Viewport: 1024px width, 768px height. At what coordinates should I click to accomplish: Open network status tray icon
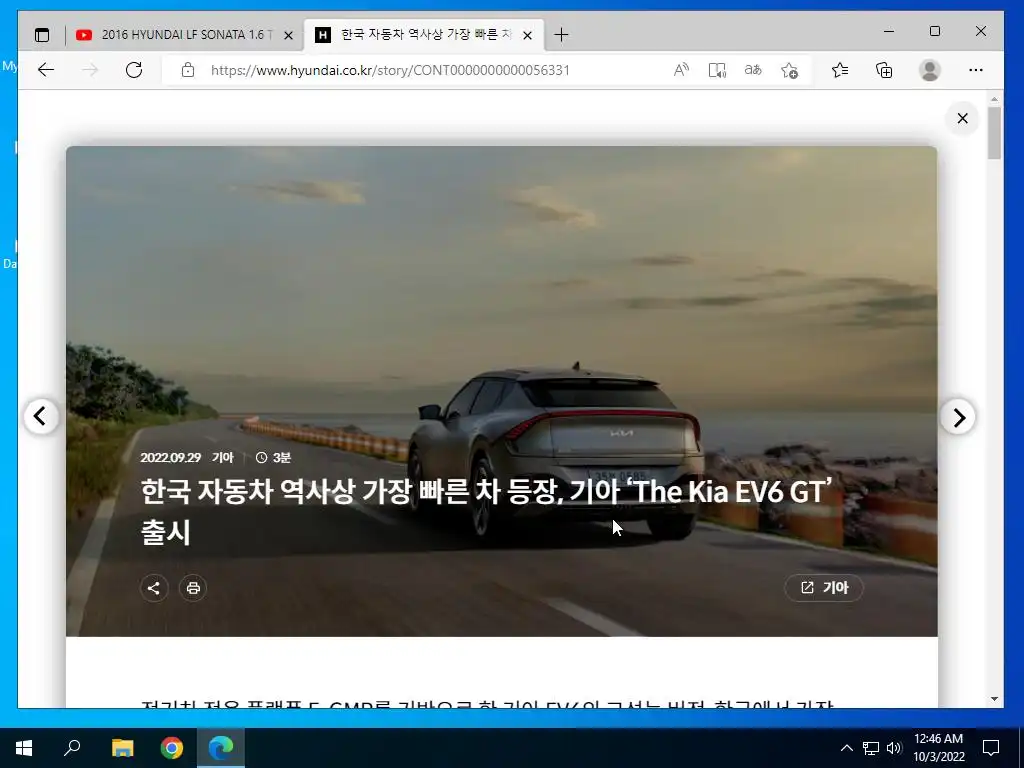[x=871, y=748]
